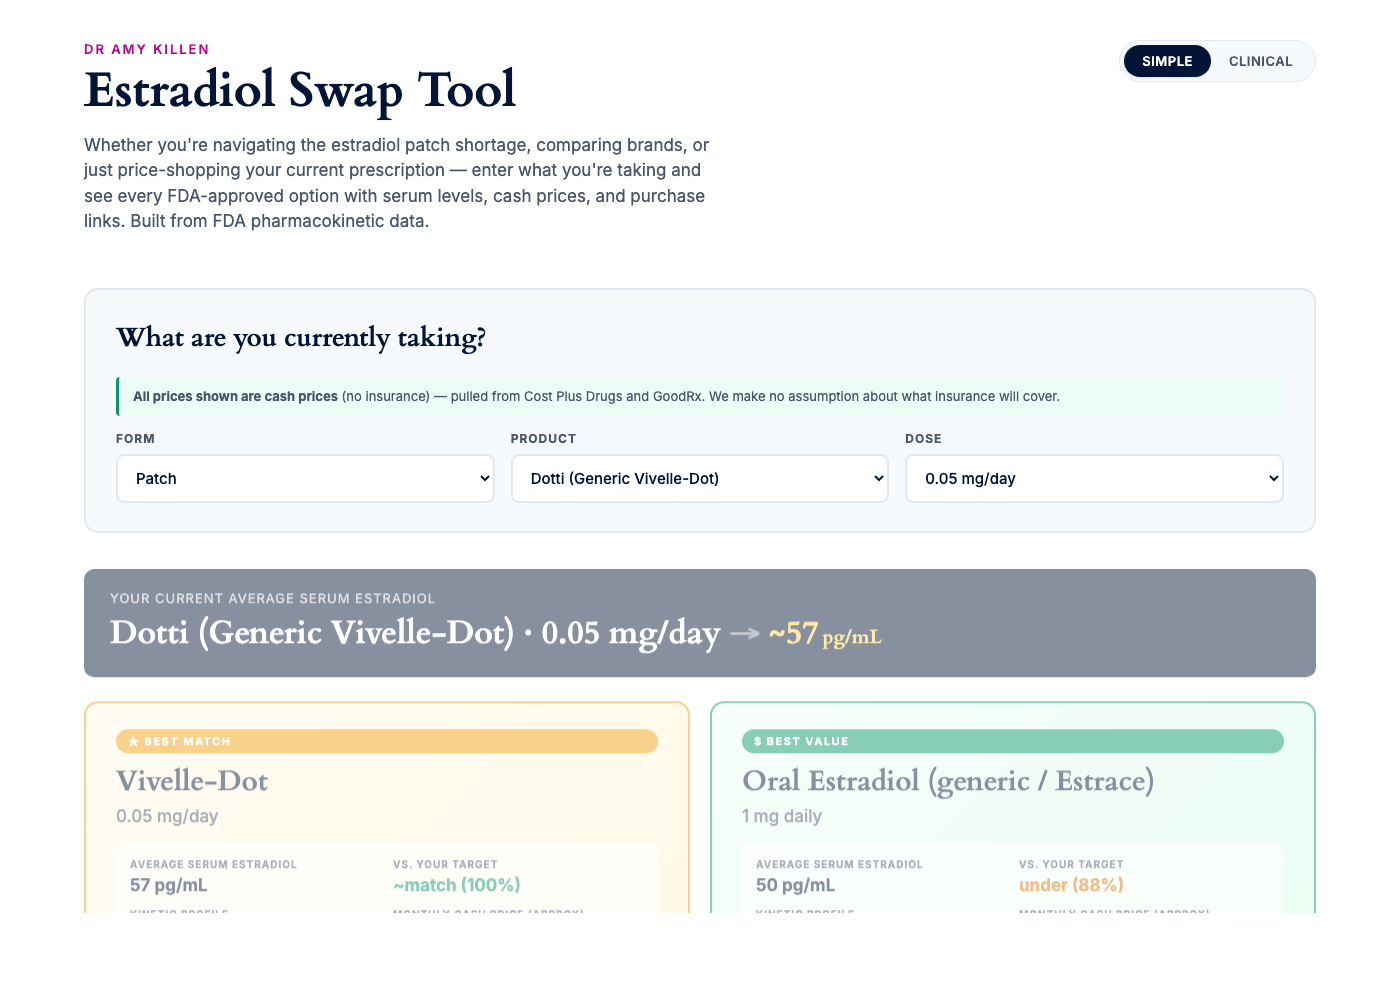
Task: Click the cash prices notice banner
Action: (x=700, y=396)
